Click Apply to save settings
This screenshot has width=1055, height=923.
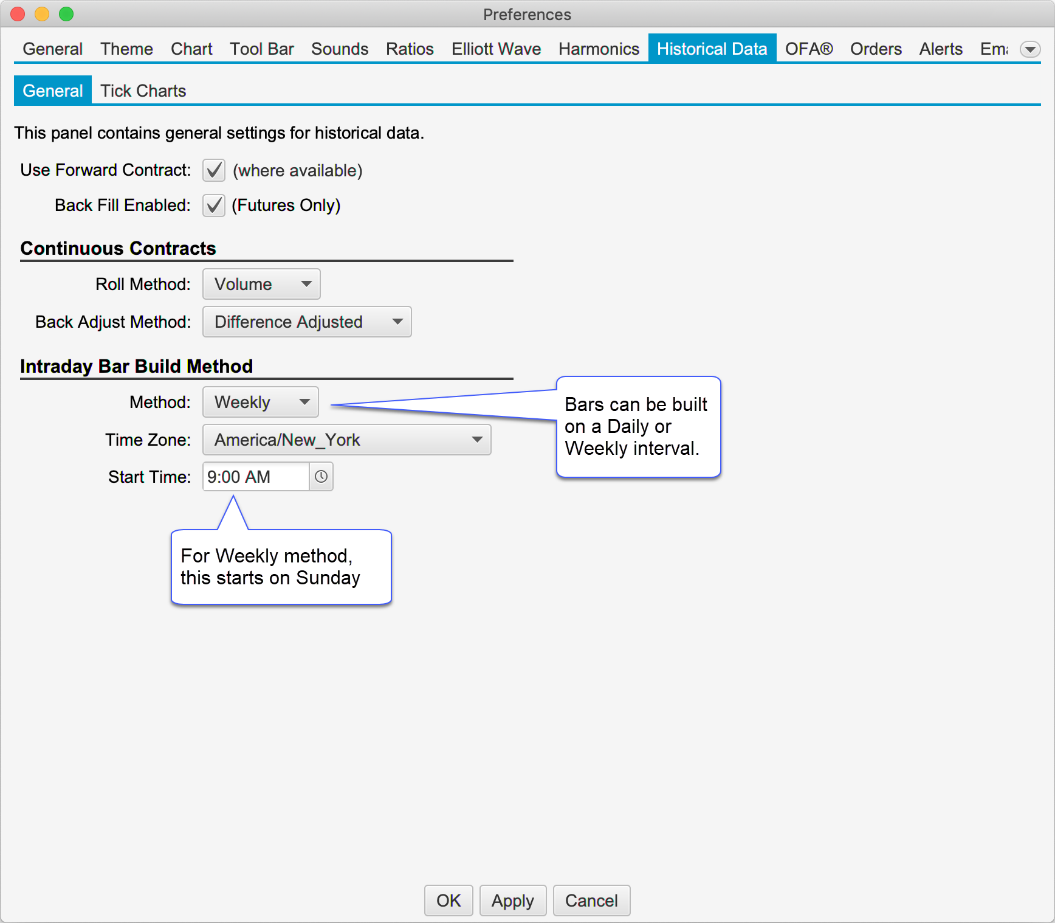[x=513, y=900]
